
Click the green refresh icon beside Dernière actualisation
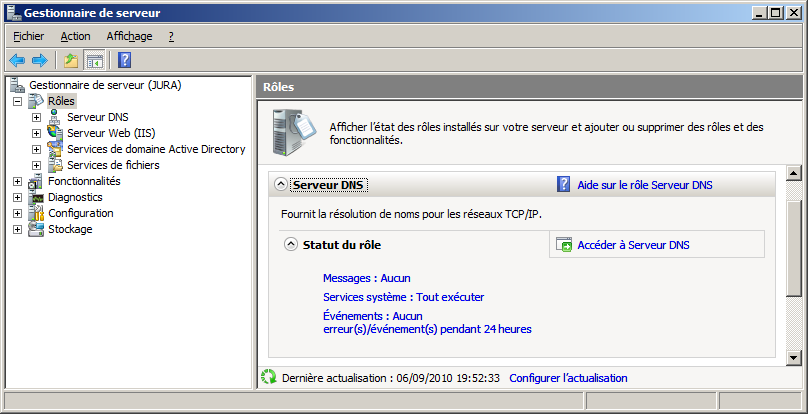[268, 378]
